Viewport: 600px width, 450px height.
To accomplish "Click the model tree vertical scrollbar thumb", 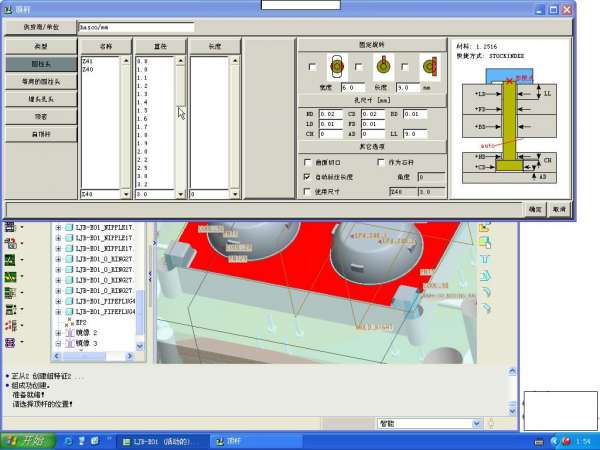I will [x=140, y=313].
